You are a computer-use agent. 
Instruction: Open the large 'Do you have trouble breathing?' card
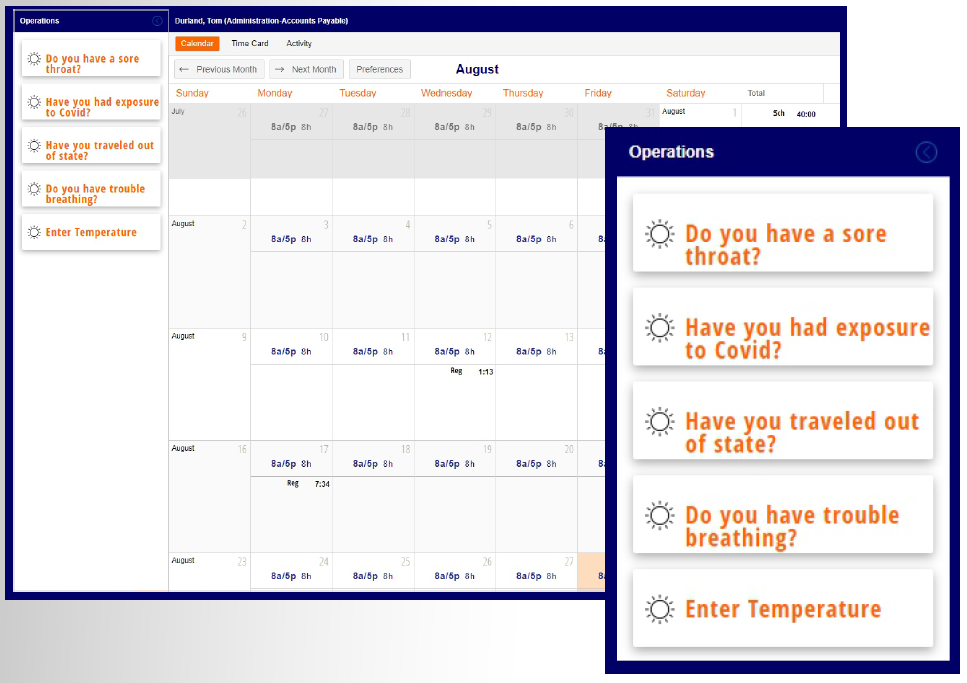[783, 514]
